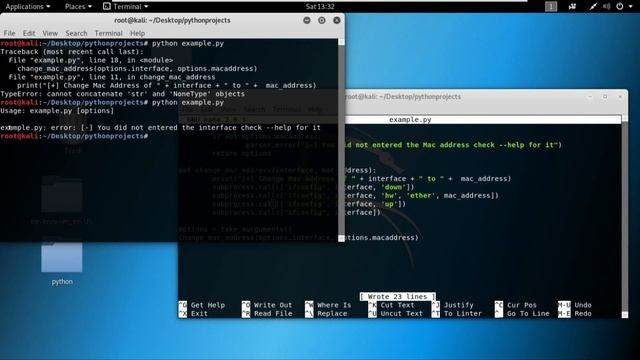Click 'Redo' shortcut in nano
640x360 pixels.
coord(575,313)
